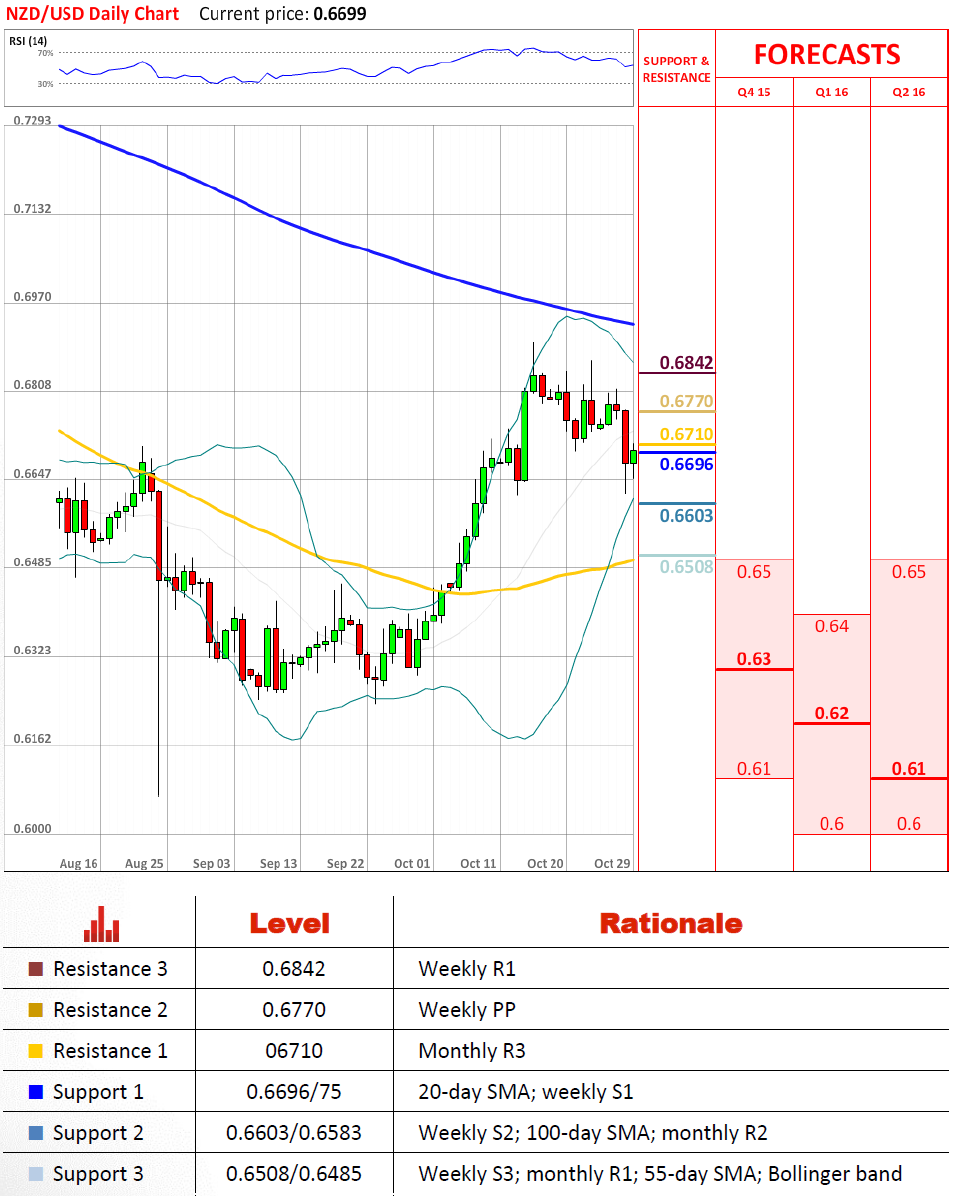Click the Resistance 2 orange color swatch
Image resolution: width=958 pixels, height=1196 pixels.
(36, 1010)
